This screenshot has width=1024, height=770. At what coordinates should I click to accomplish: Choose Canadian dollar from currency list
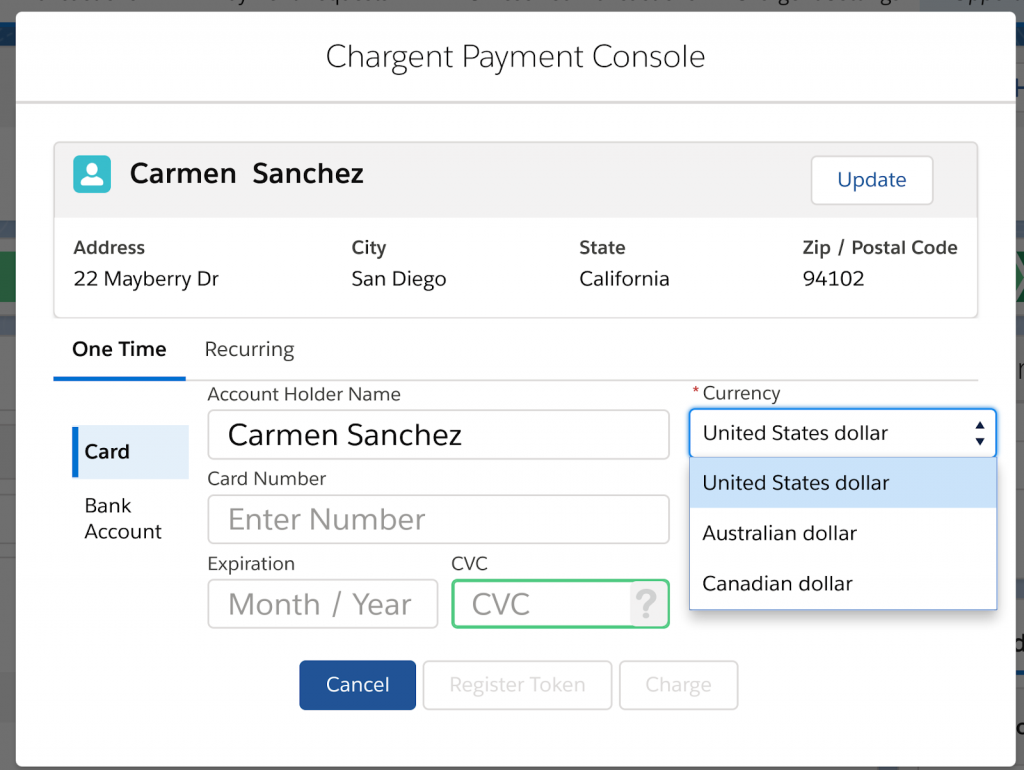point(842,583)
